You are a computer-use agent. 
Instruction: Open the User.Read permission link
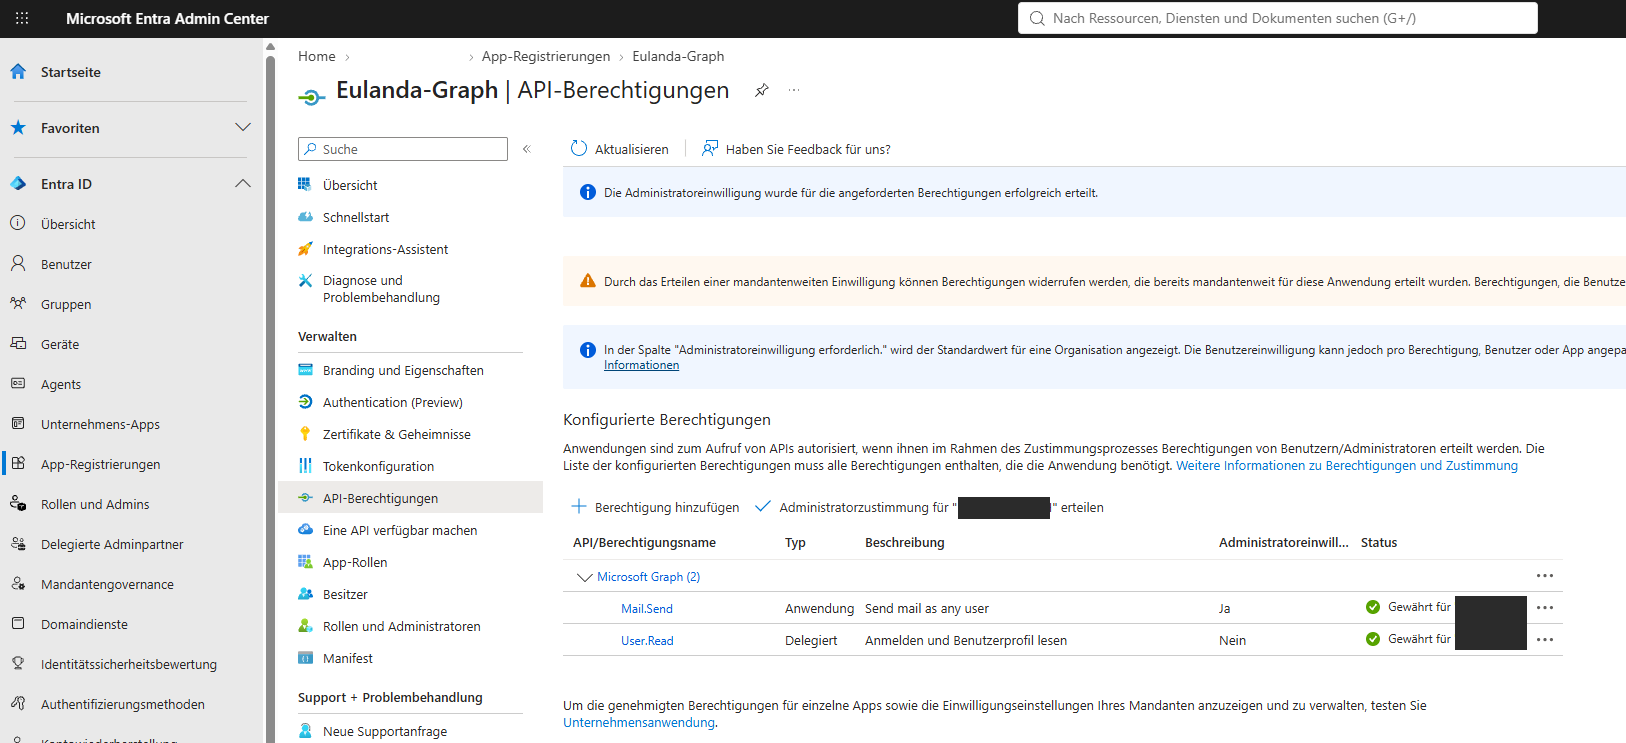(647, 641)
